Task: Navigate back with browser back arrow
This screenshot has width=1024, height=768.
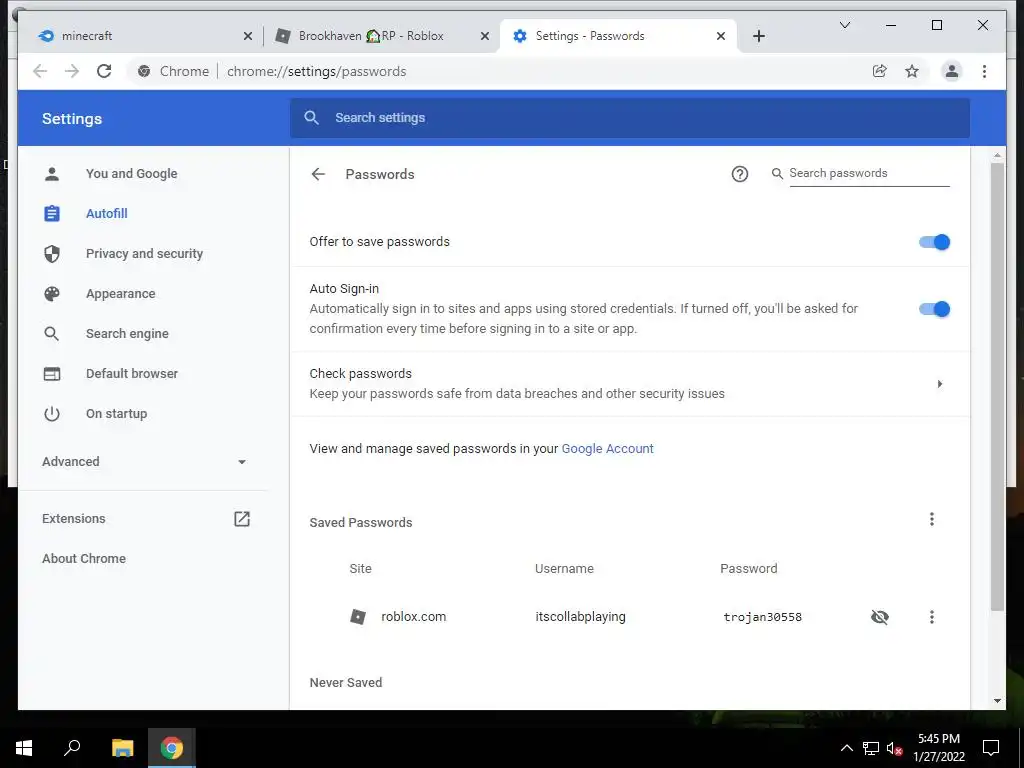Action: (x=40, y=71)
